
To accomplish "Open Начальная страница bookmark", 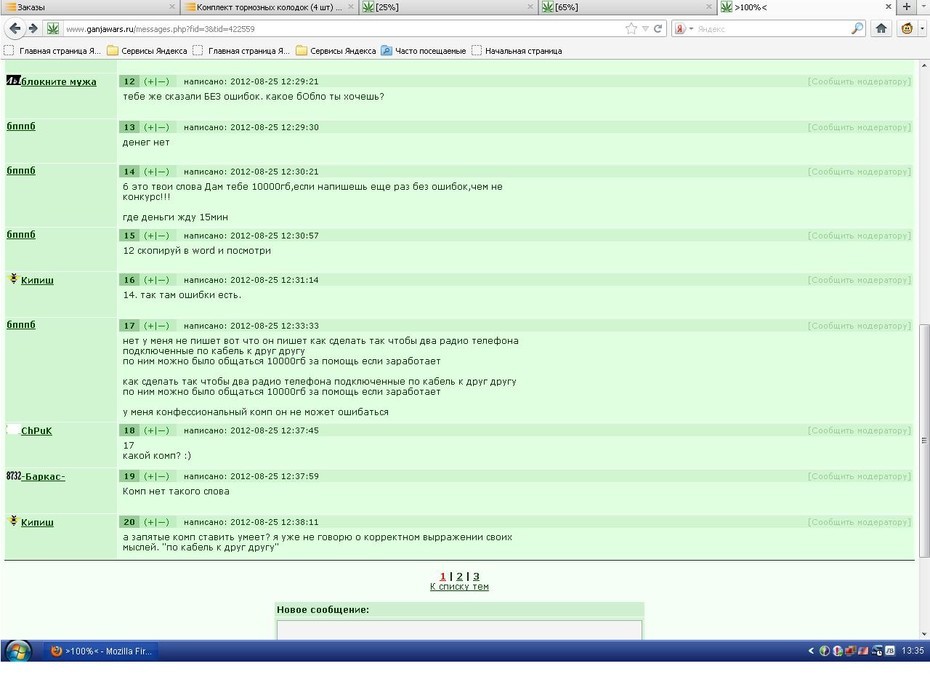I will point(517,51).
